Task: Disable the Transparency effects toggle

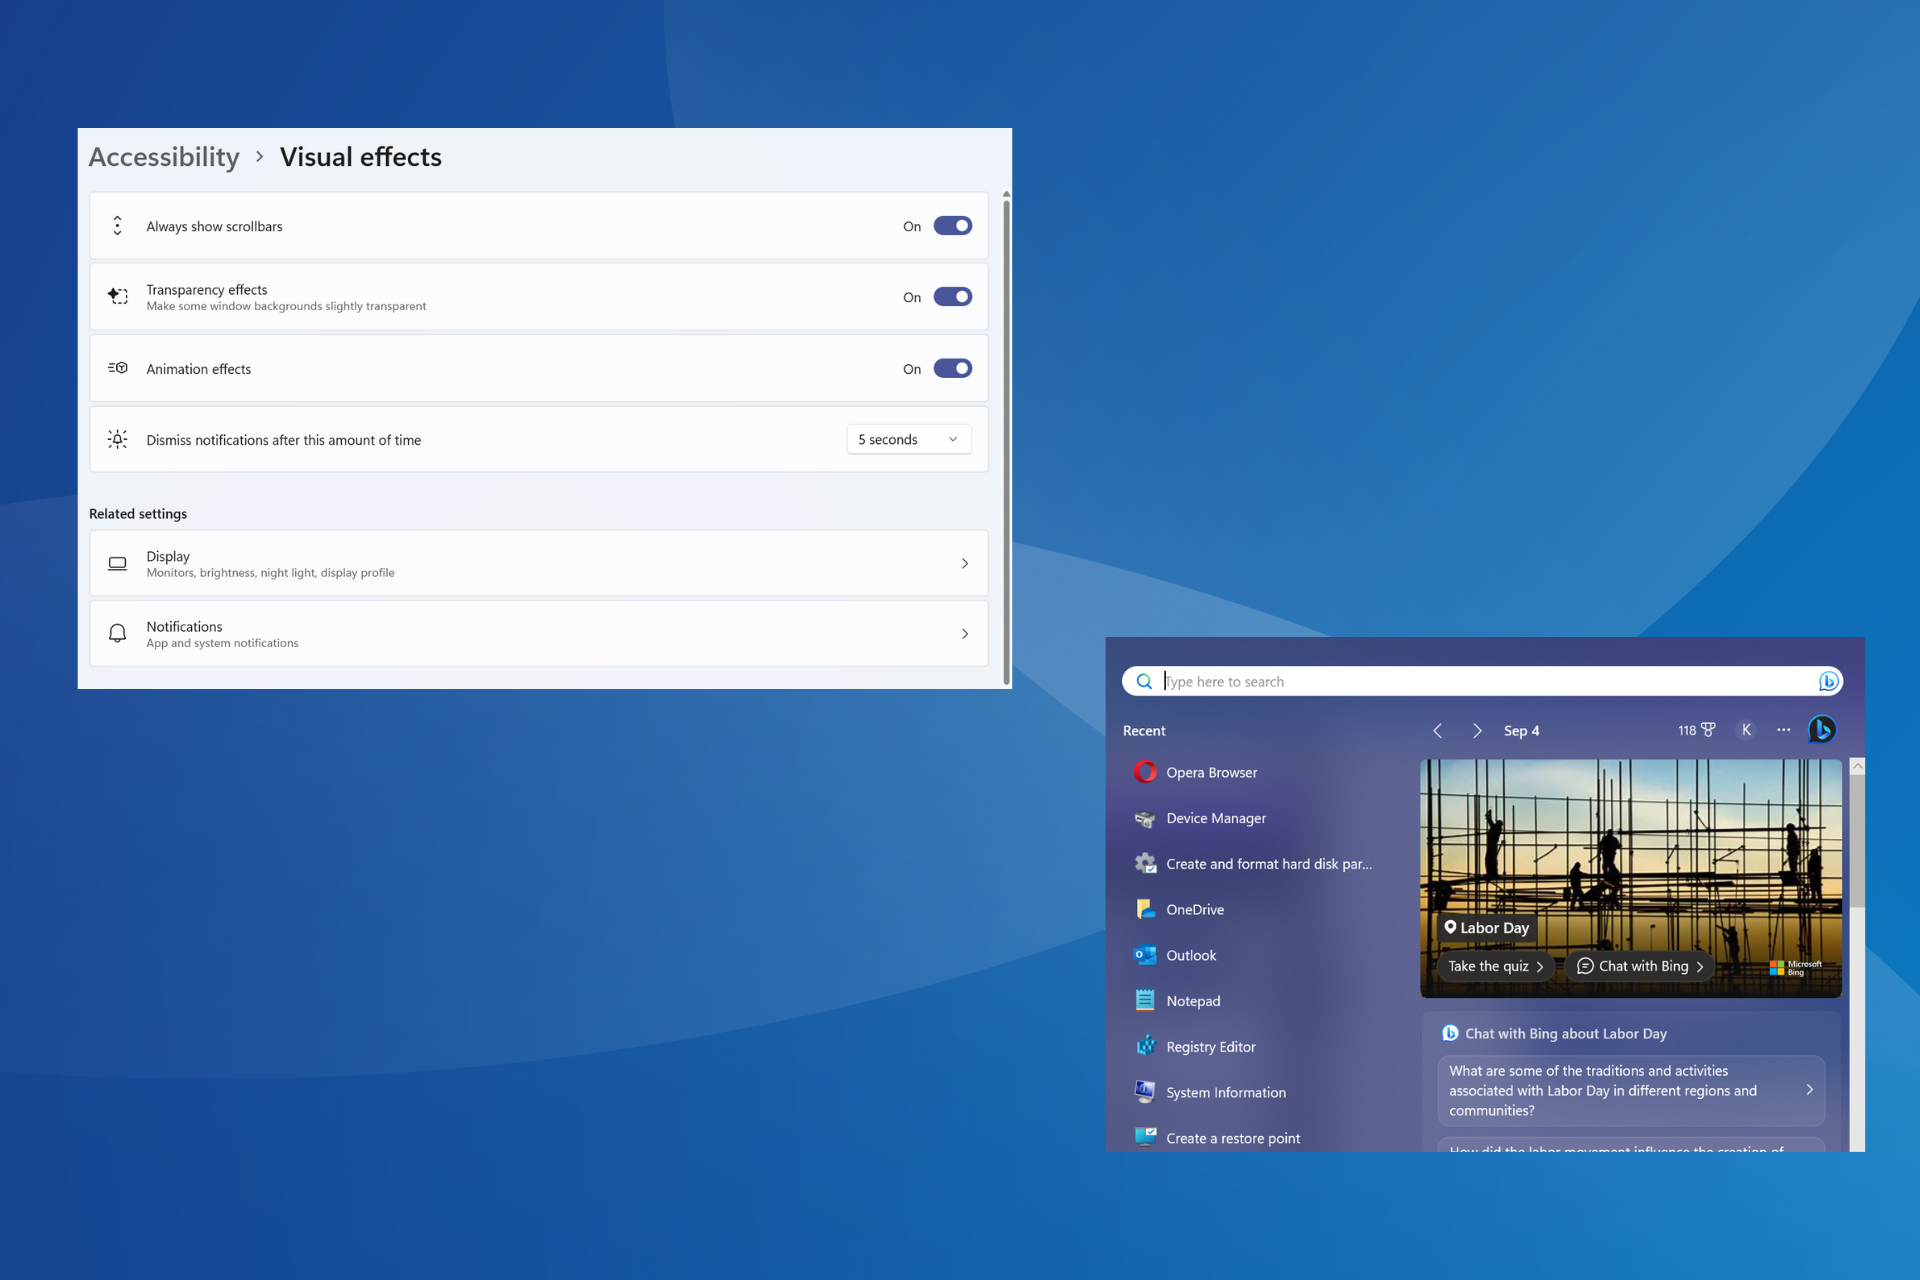Action: point(952,297)
